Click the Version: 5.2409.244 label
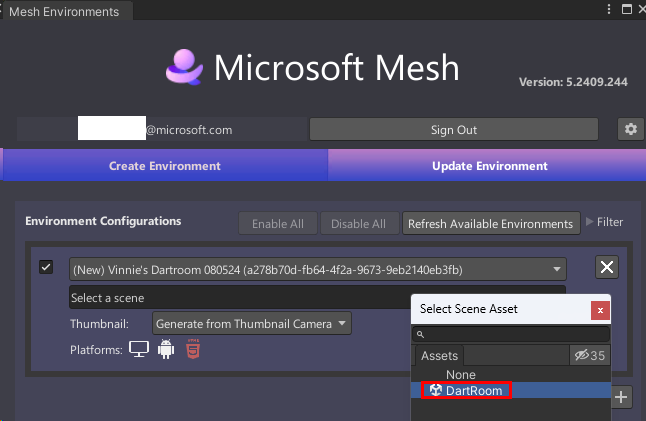The width and height of the screenshot is (646, 421). (573, 82)
